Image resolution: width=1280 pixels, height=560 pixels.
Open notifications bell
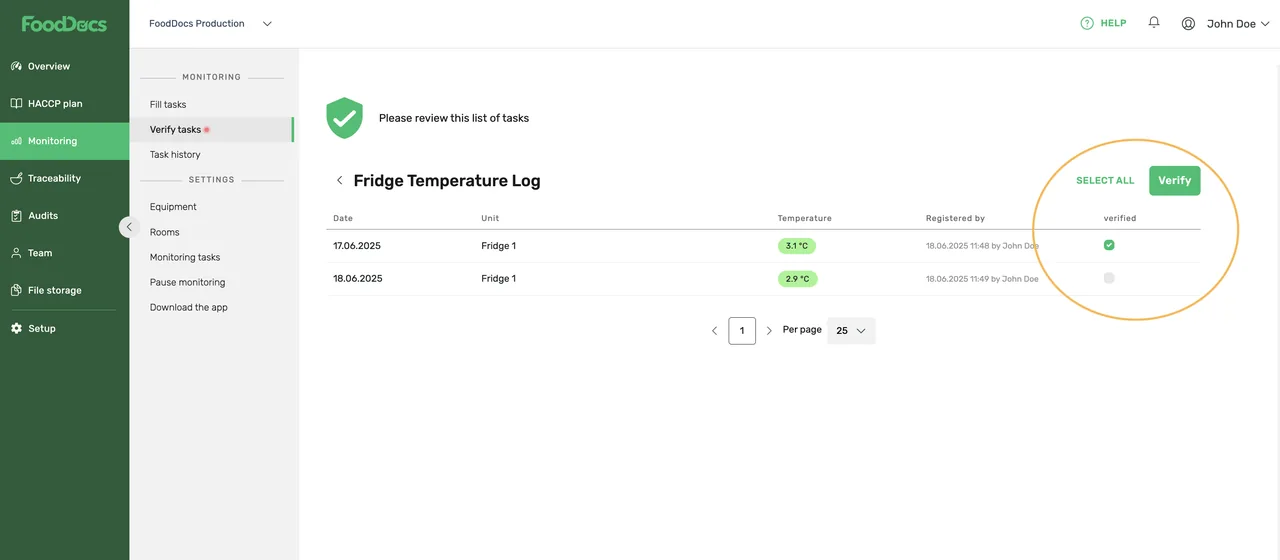click(x=1154, y=22)
